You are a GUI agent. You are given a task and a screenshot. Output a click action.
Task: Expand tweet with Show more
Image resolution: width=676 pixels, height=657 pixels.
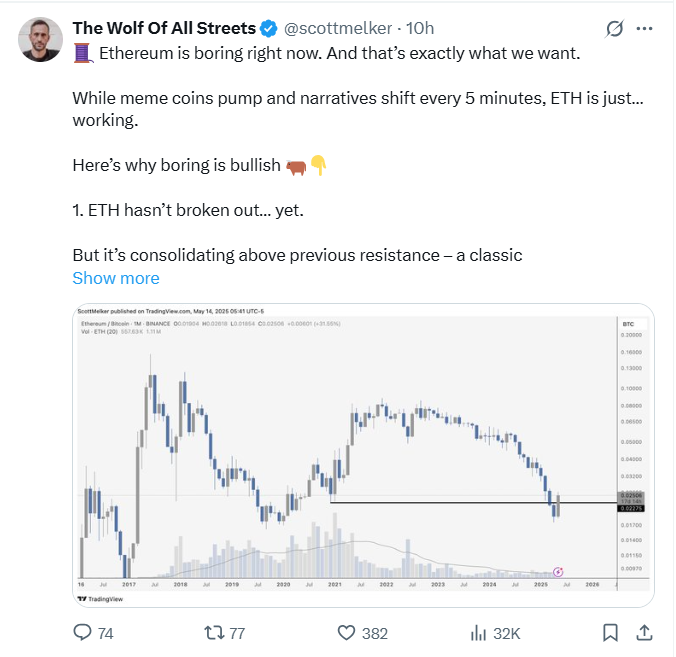coord(116,278)
